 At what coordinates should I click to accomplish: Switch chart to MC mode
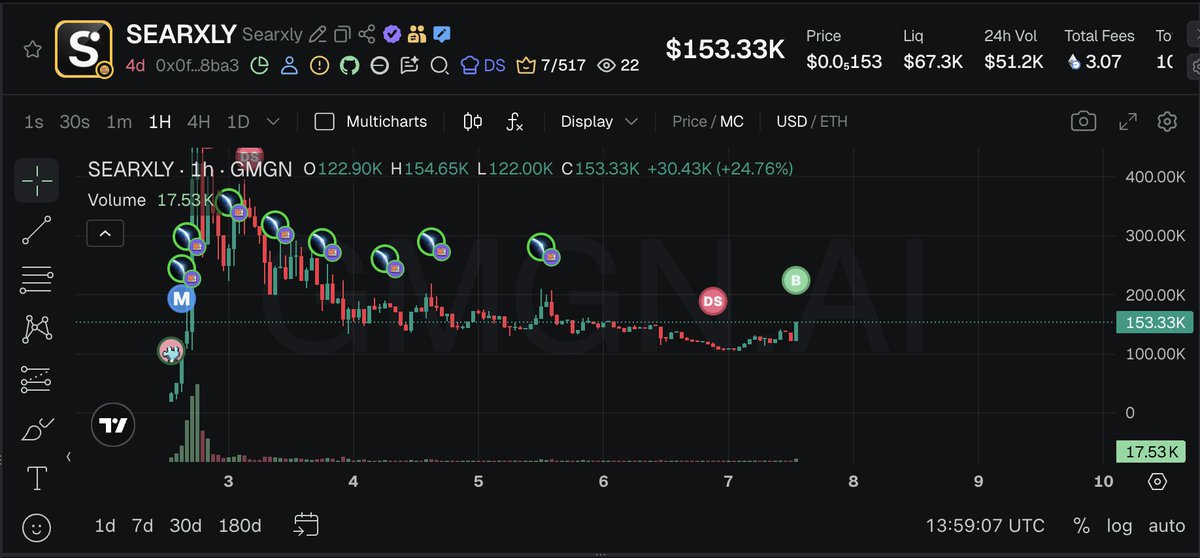pos(732,122)
